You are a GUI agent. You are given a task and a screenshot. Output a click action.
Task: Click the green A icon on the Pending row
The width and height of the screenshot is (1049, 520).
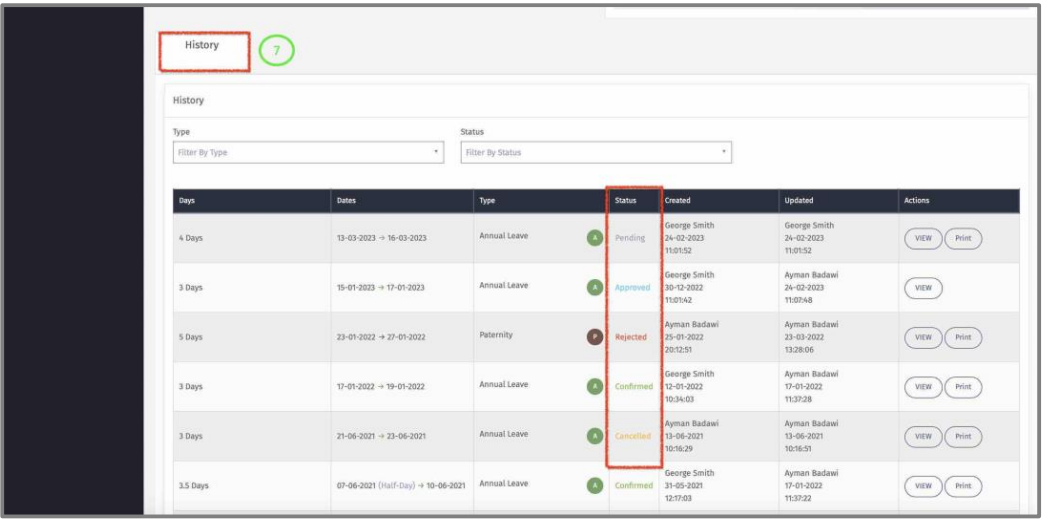coord(593,238)
